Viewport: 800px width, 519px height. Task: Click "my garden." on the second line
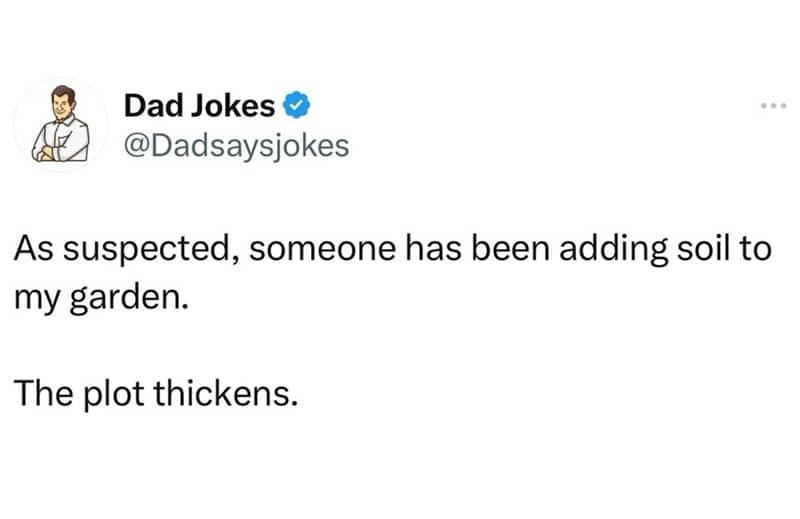[x=101, y=299]
